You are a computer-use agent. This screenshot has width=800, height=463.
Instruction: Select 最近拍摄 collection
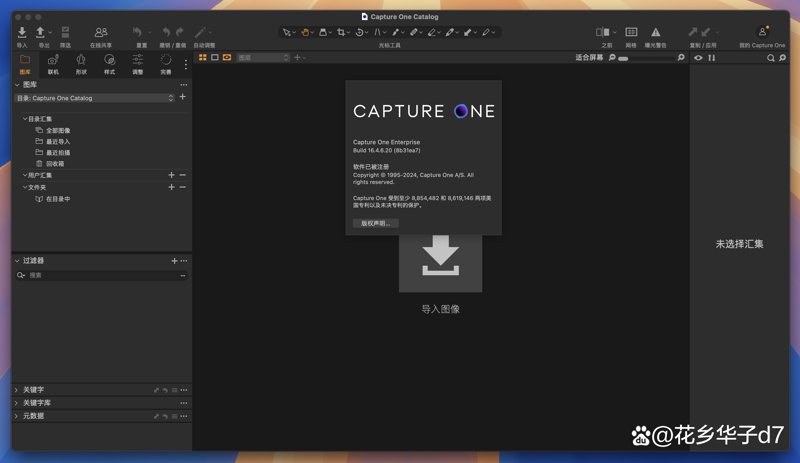(x=53, y=153)
